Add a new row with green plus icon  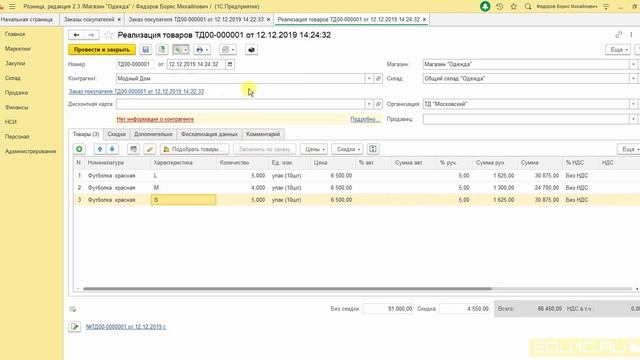[x=79, y=149]
